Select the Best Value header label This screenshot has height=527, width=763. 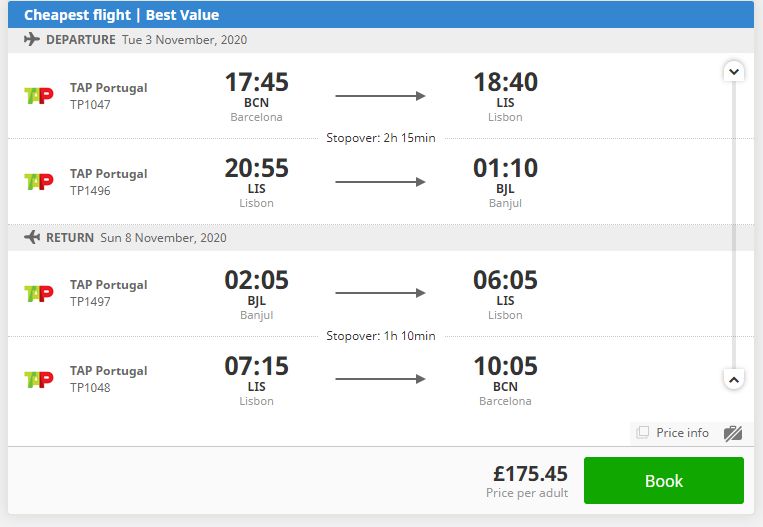pyautogui.click(x=182, y=15)
